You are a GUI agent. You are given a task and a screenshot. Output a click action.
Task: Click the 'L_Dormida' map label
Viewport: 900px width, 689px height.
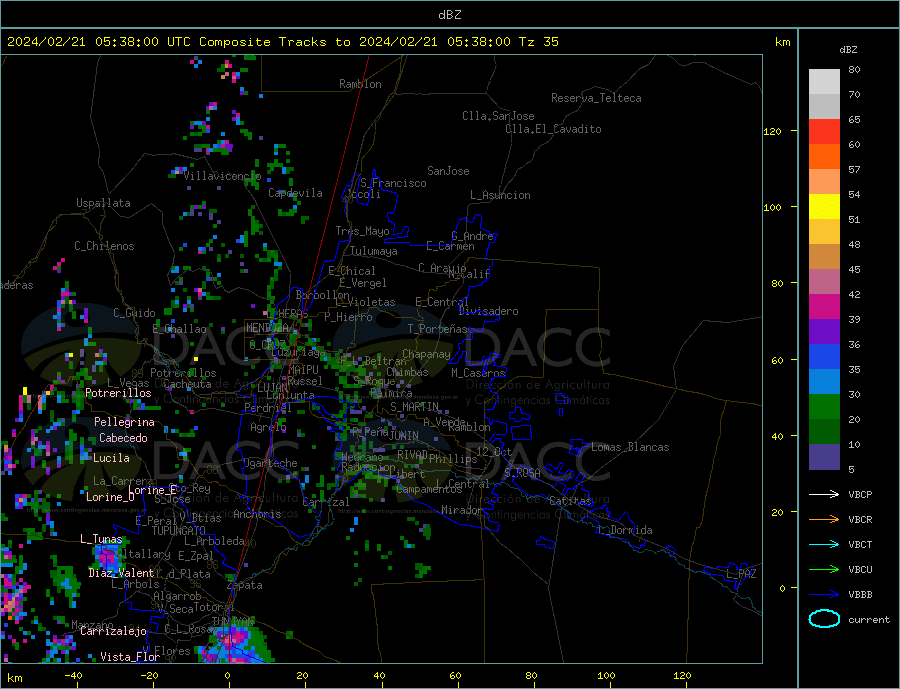coord(626,530)
